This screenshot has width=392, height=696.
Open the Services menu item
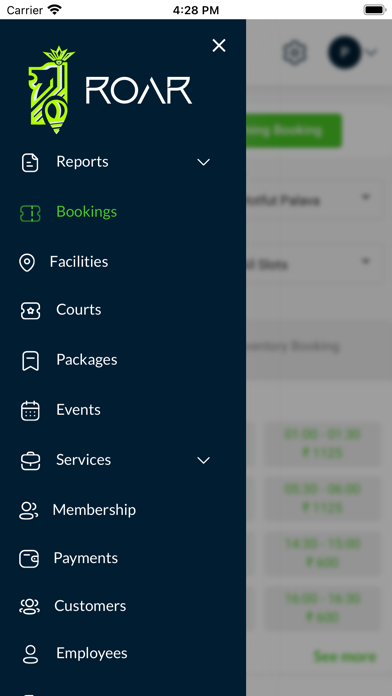pos(83,460)
